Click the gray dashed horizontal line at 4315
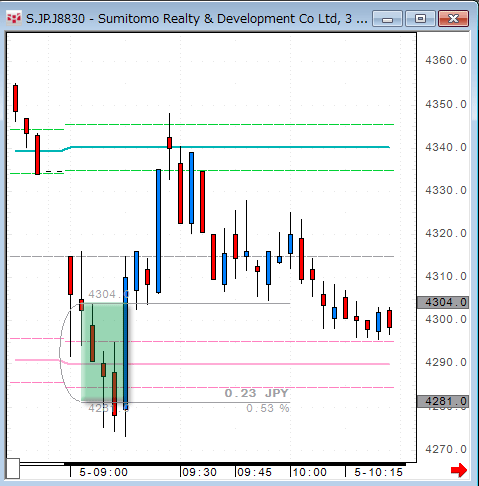479x486 pixels. (202, 257)
